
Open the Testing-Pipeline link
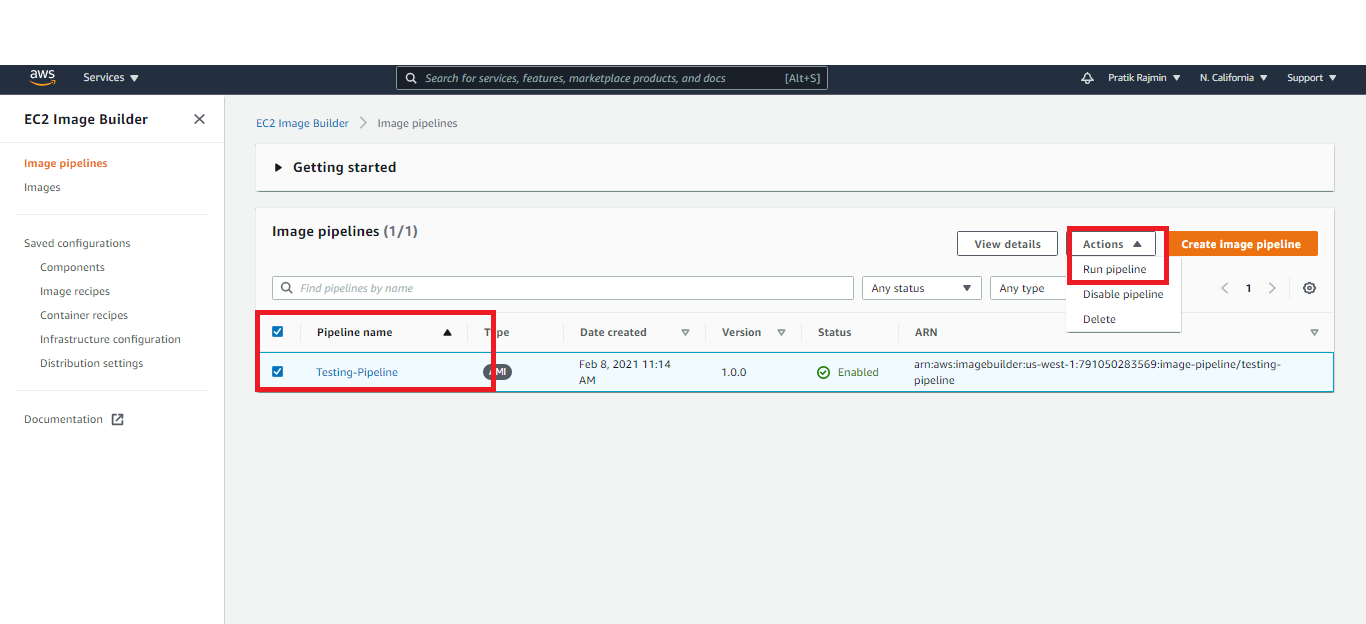(357, 372)
